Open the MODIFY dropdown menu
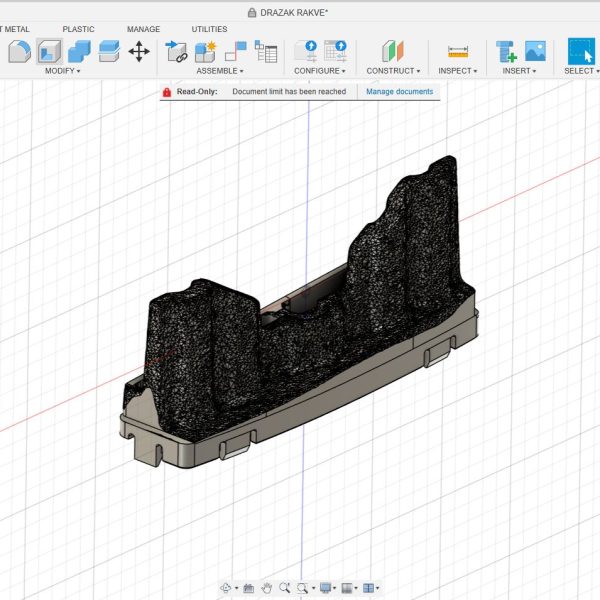 point(63,71)
